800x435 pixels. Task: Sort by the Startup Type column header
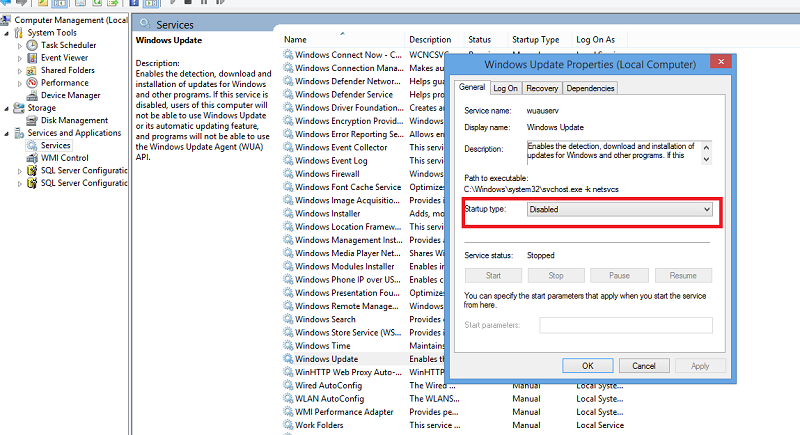[x=540, y=39]
